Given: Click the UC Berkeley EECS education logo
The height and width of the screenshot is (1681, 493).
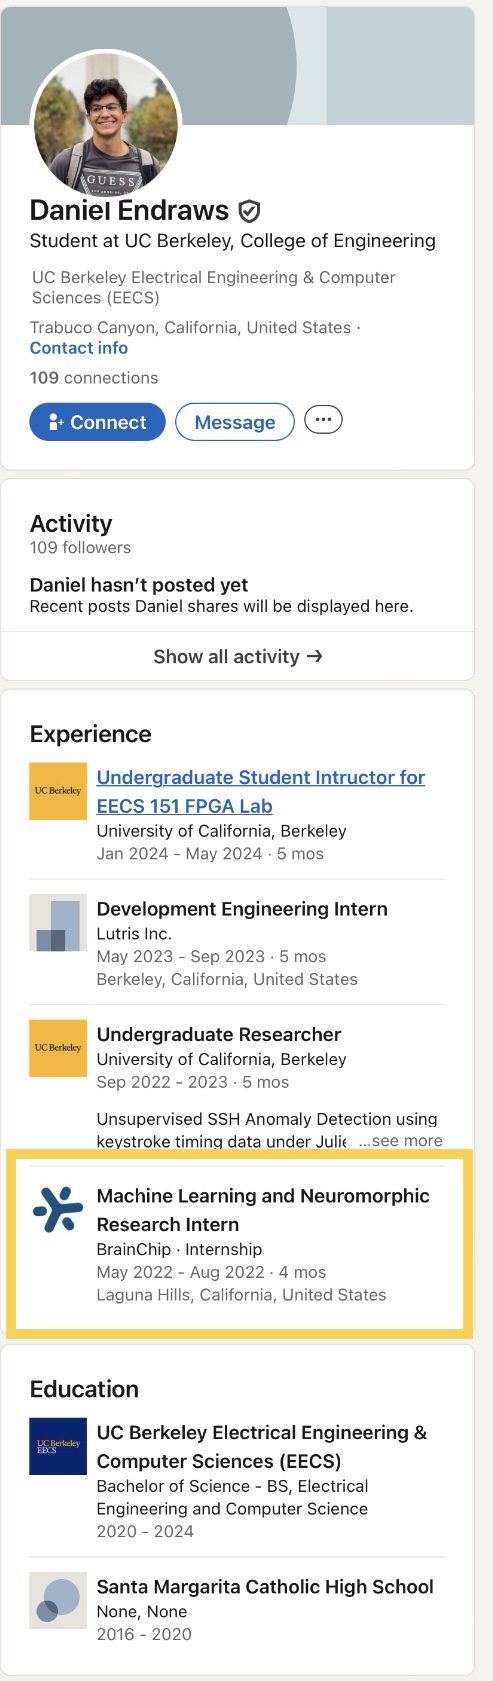Looking at the screenshot, I should (x=58, y=1446).
